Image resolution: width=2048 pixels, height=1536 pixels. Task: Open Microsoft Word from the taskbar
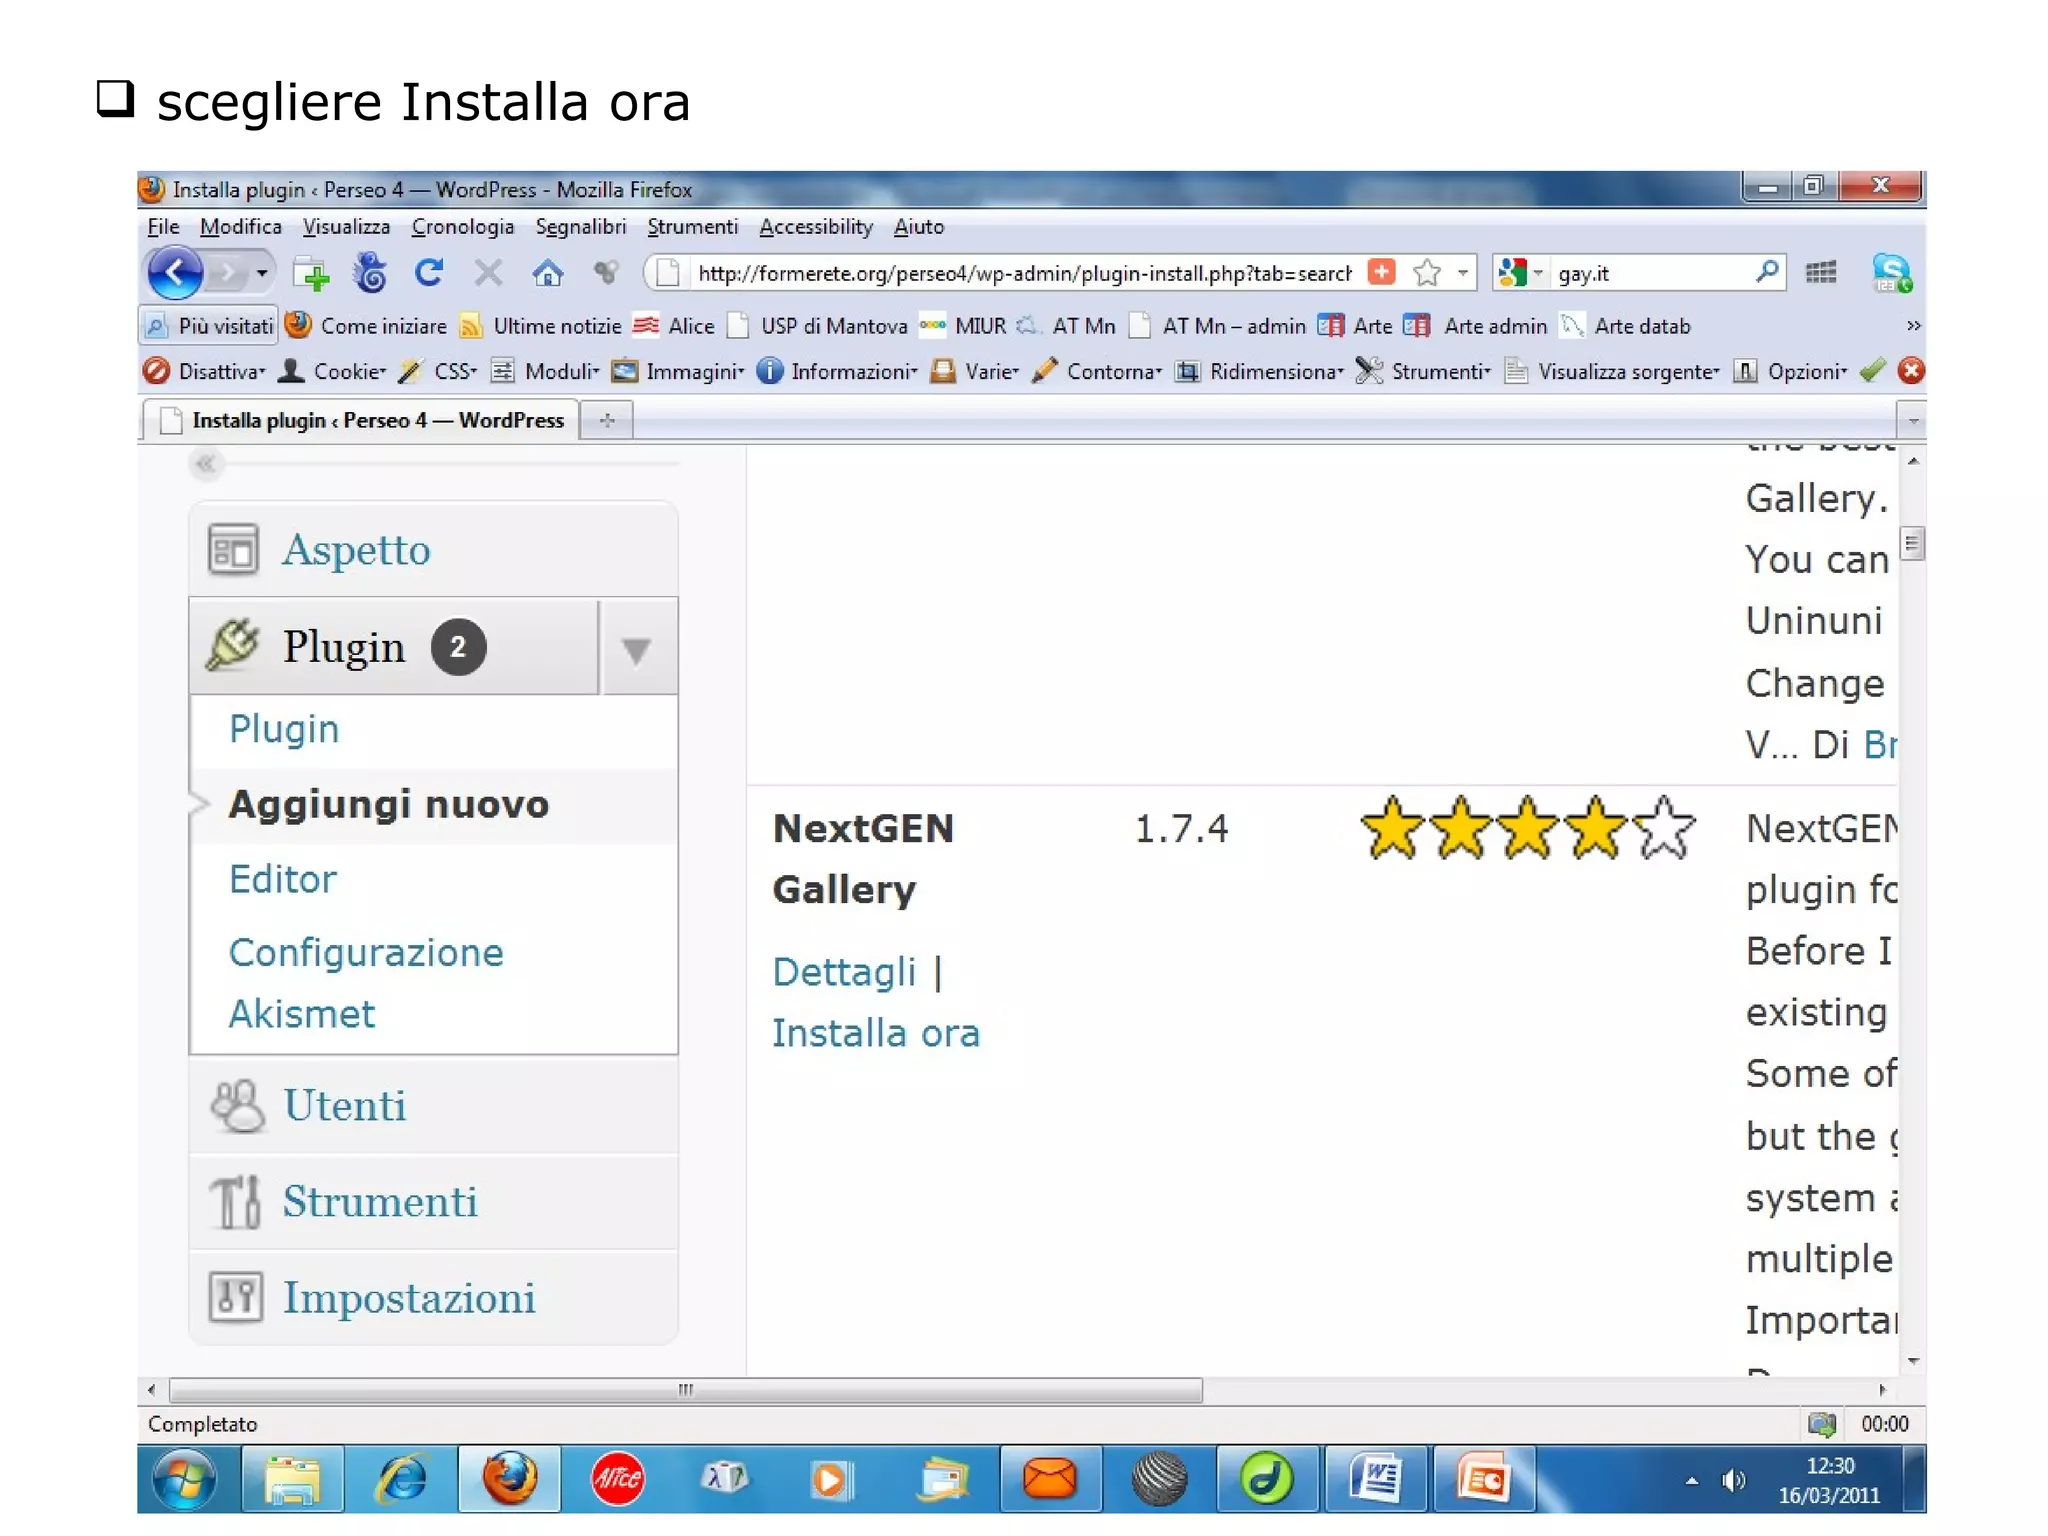click(1374, 1479)
